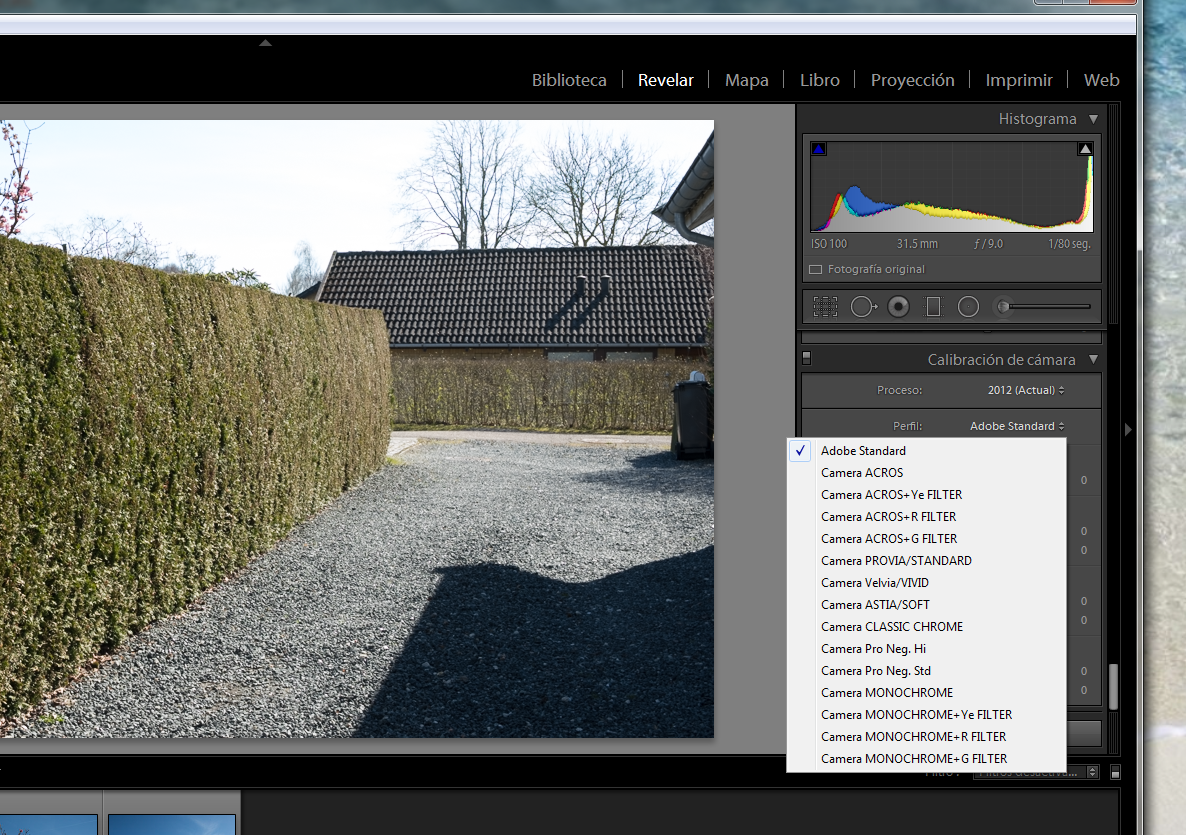Open the Proceso 2012 (Actual) dropdown
Viewport: 1186px width, 835px height.
(x=1026, y=390)
